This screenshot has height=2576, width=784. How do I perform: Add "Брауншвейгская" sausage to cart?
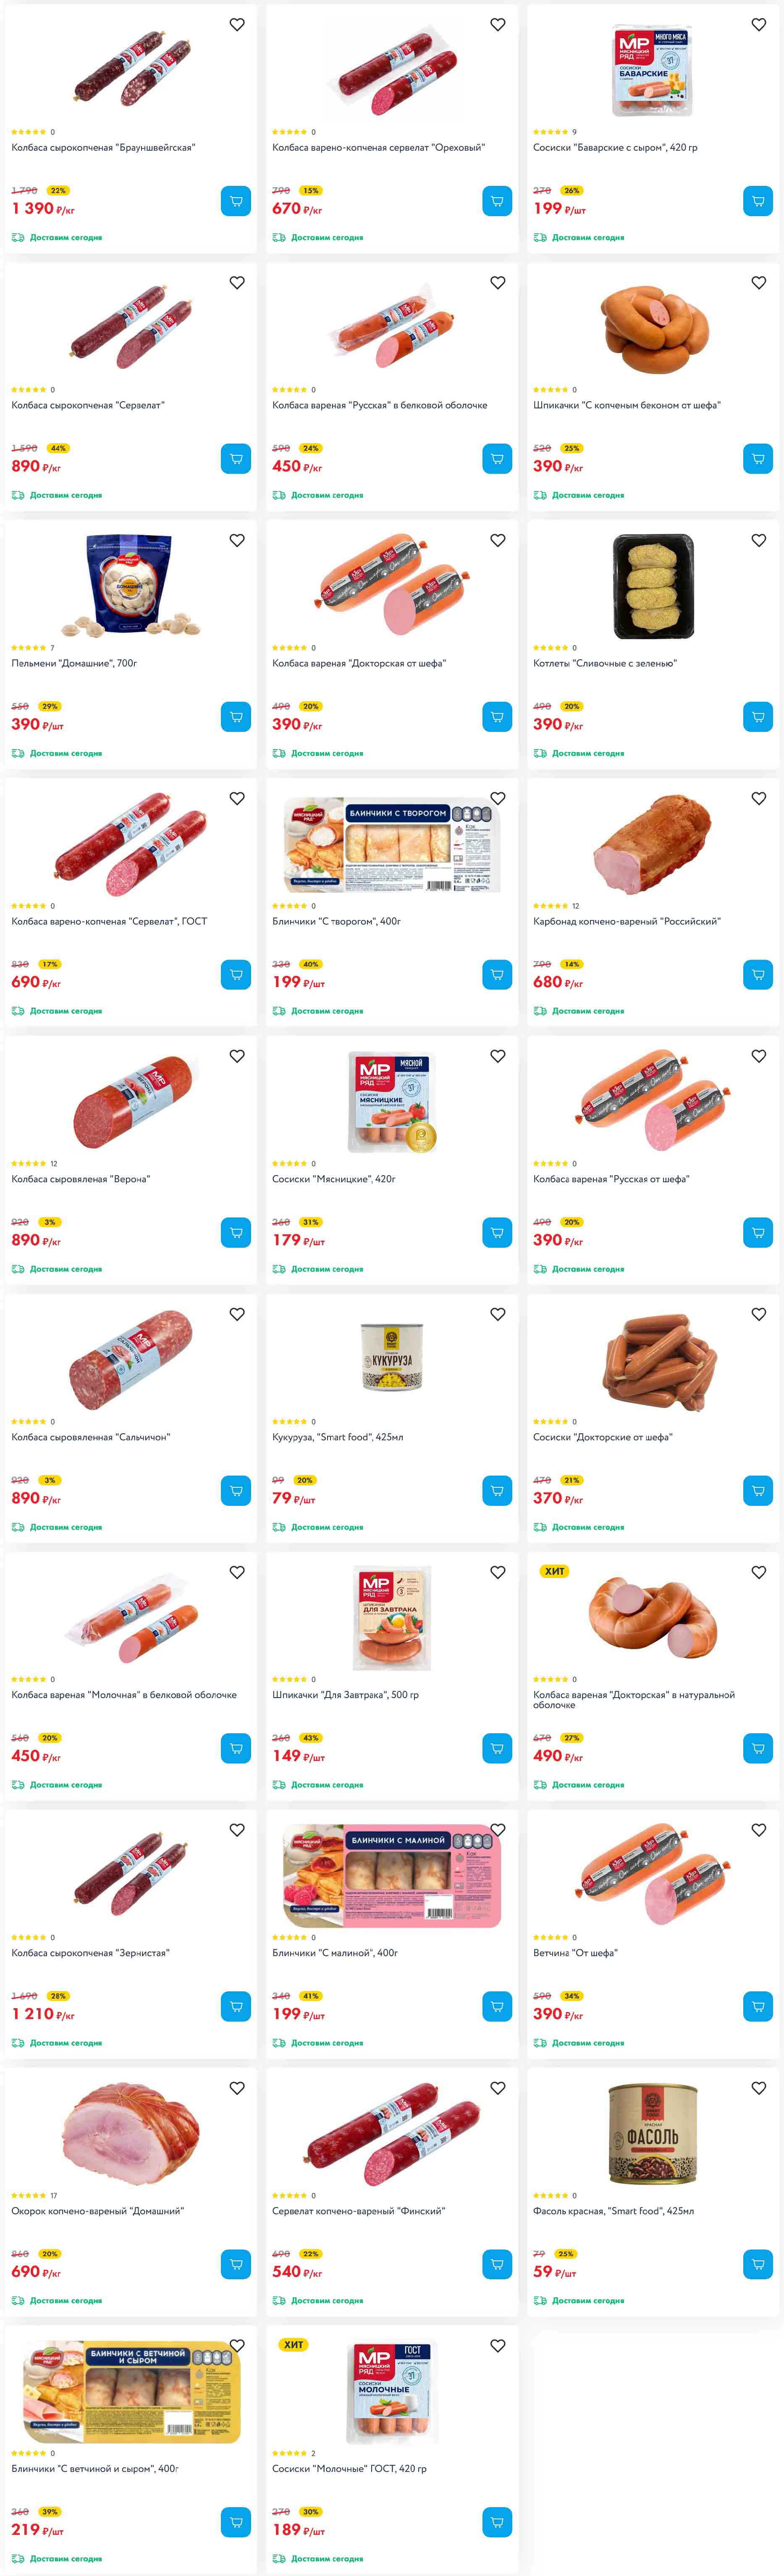(x=236, y=201)
